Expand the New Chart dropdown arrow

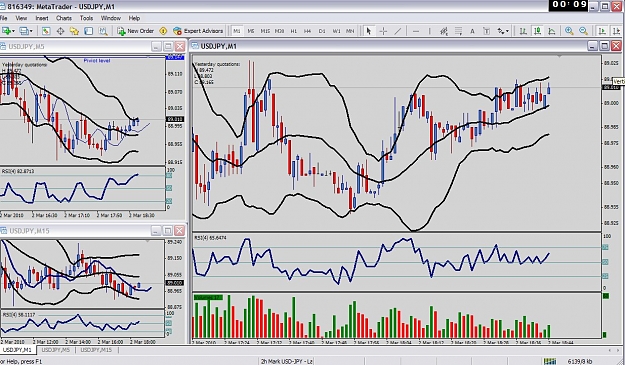[13, 31]
